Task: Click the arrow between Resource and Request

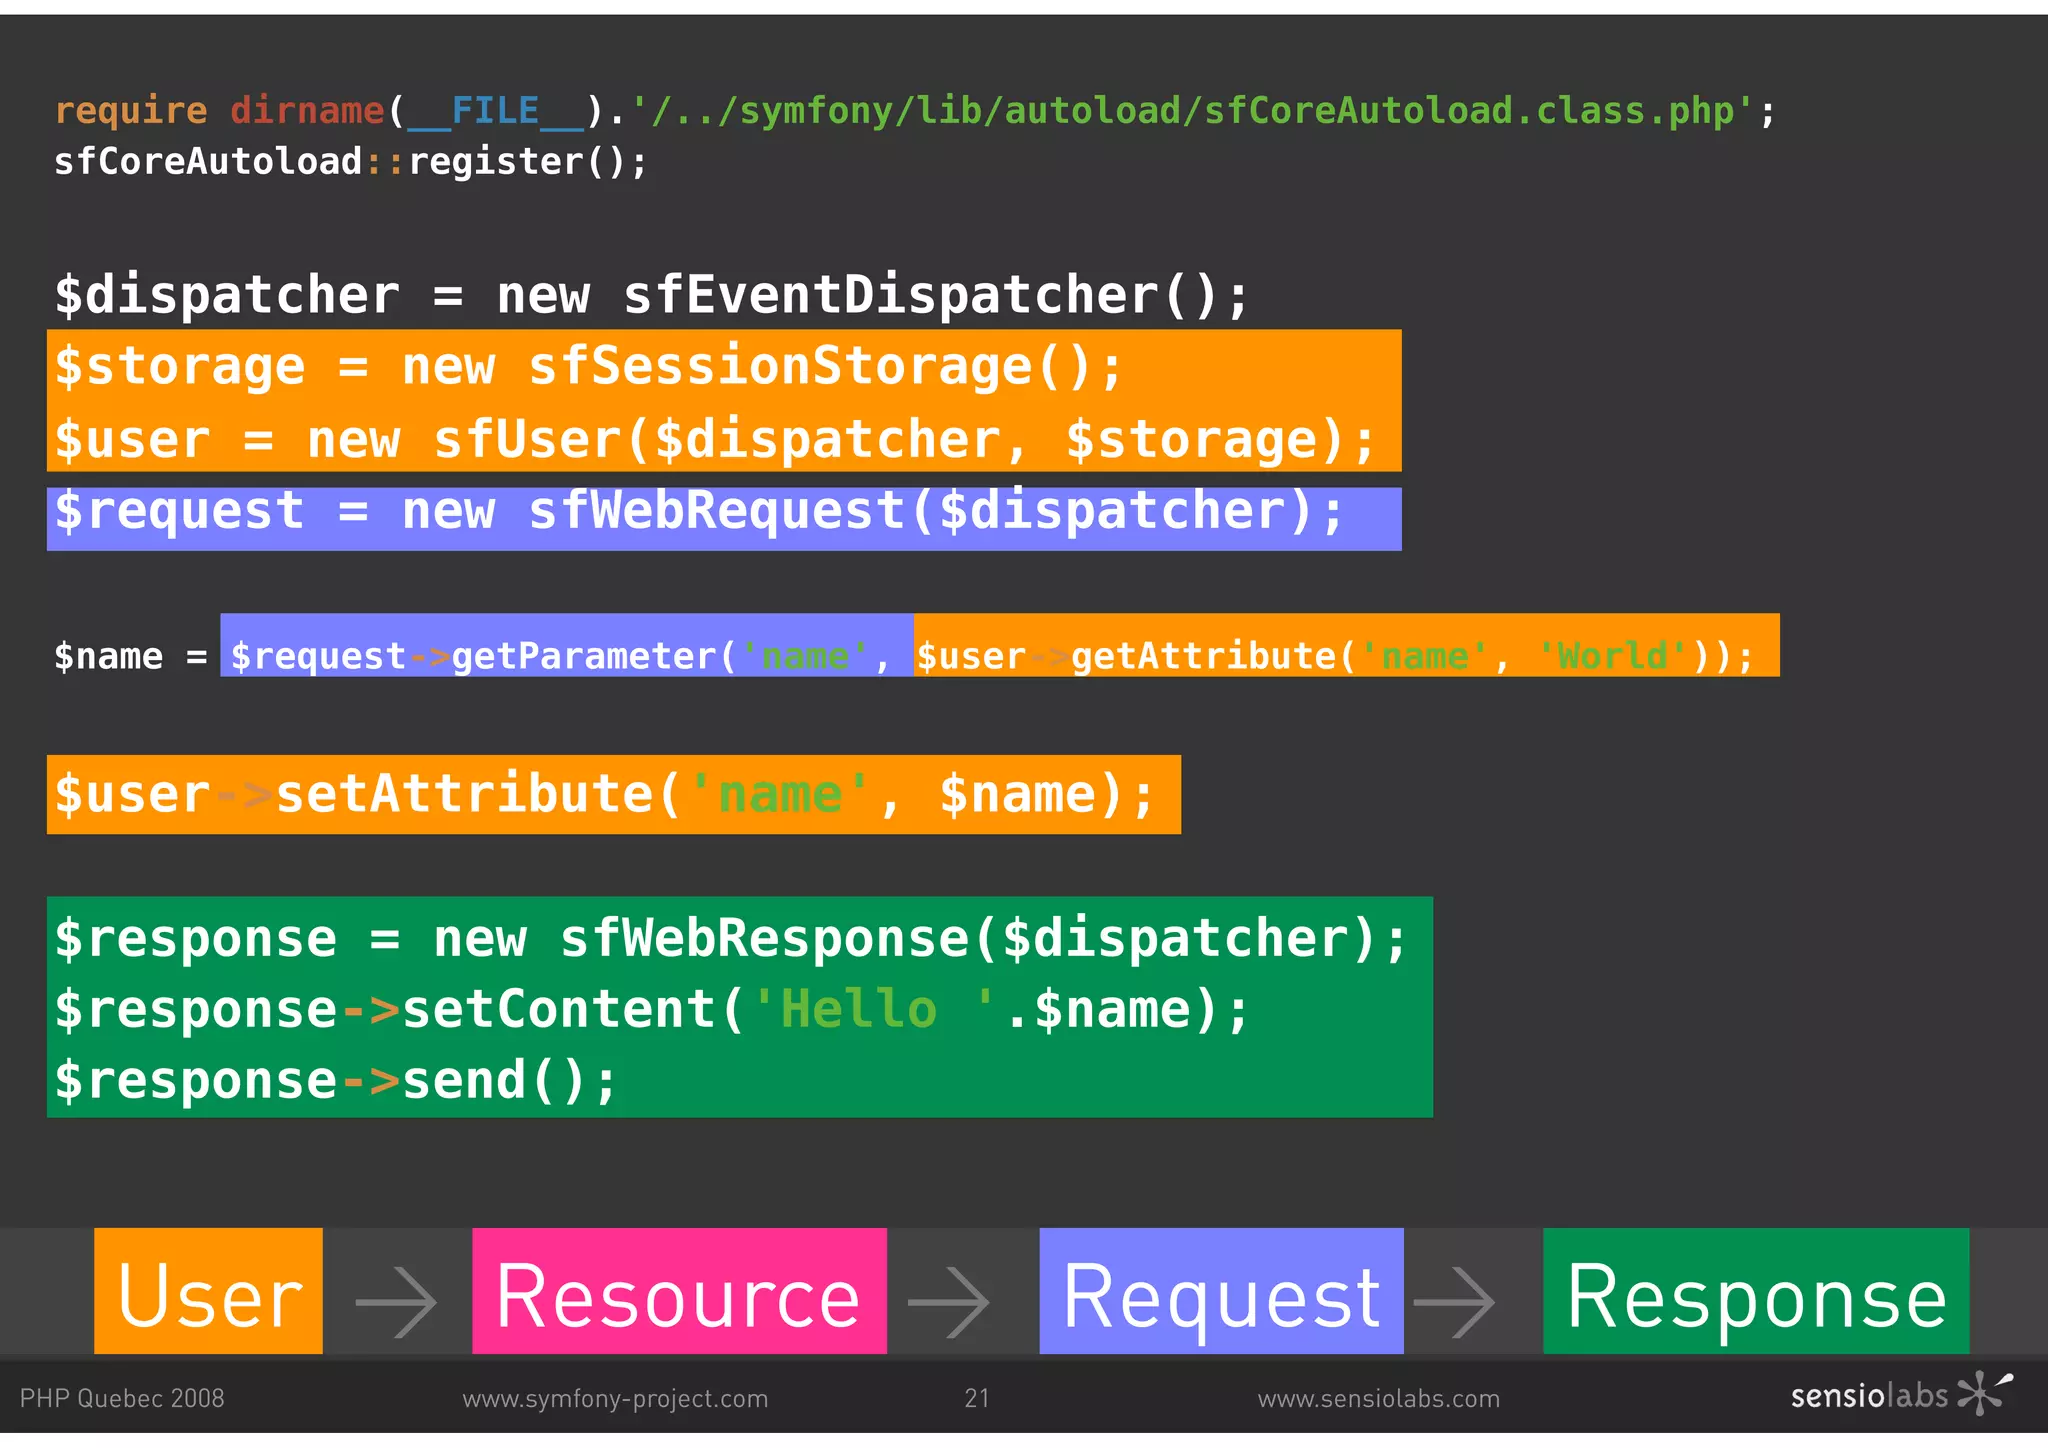Action: (x=948, y=1301)
